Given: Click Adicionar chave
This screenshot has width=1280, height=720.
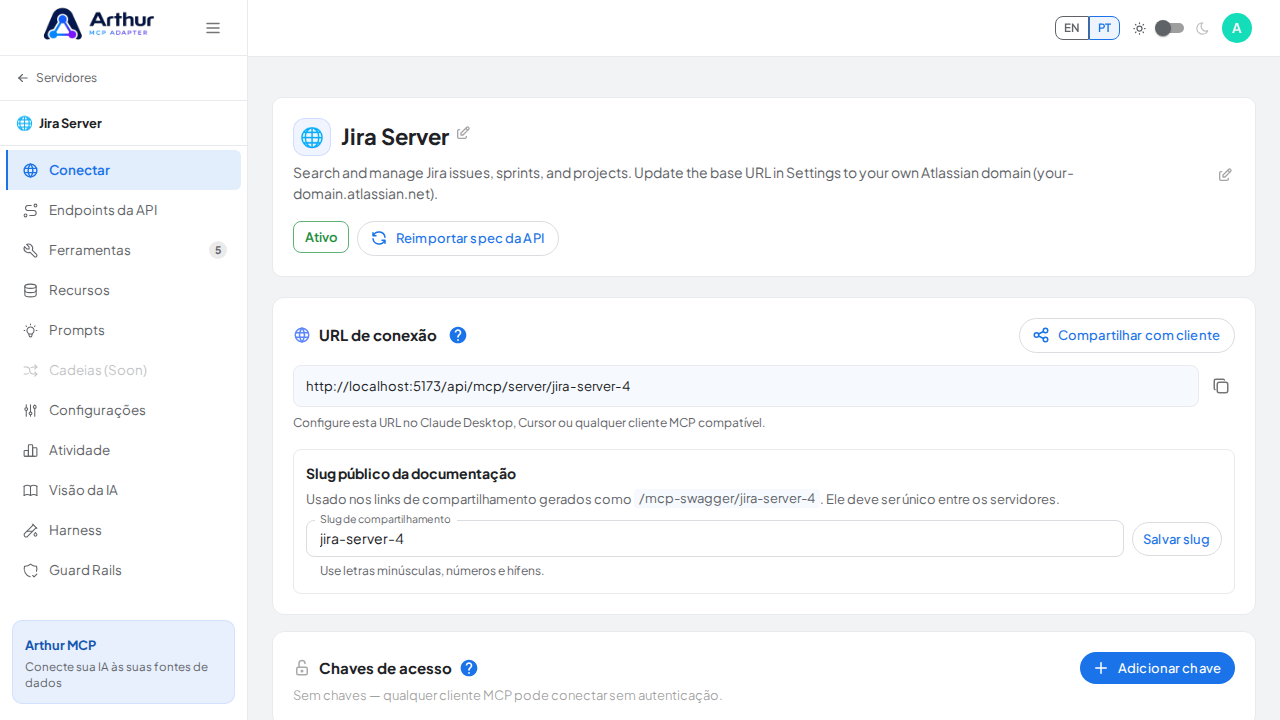Looking at the screenshot, I should click(x=1157, y=668).
